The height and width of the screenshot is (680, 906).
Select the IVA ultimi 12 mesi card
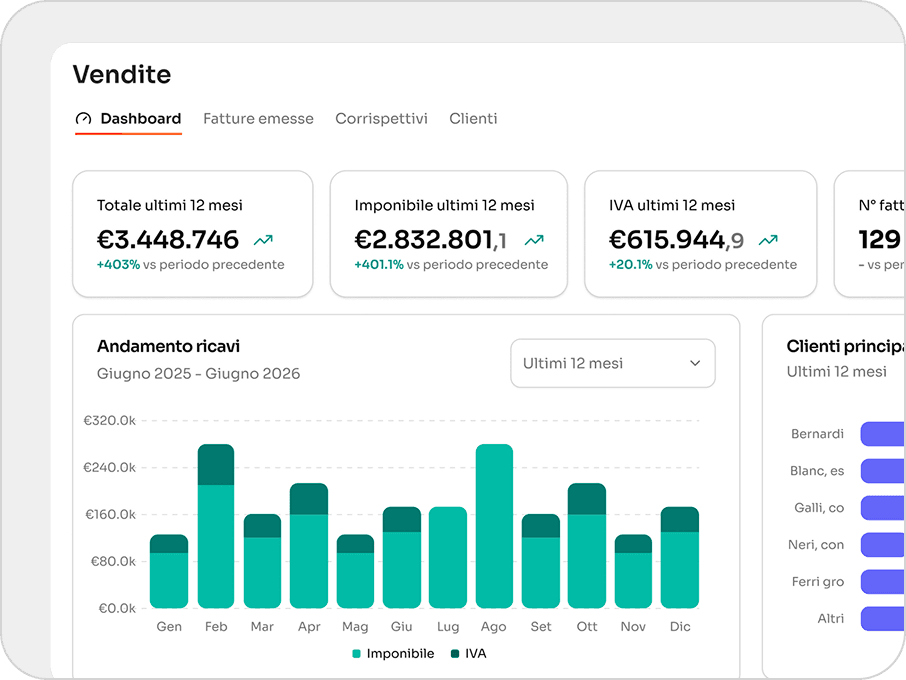tap(701, 234)
